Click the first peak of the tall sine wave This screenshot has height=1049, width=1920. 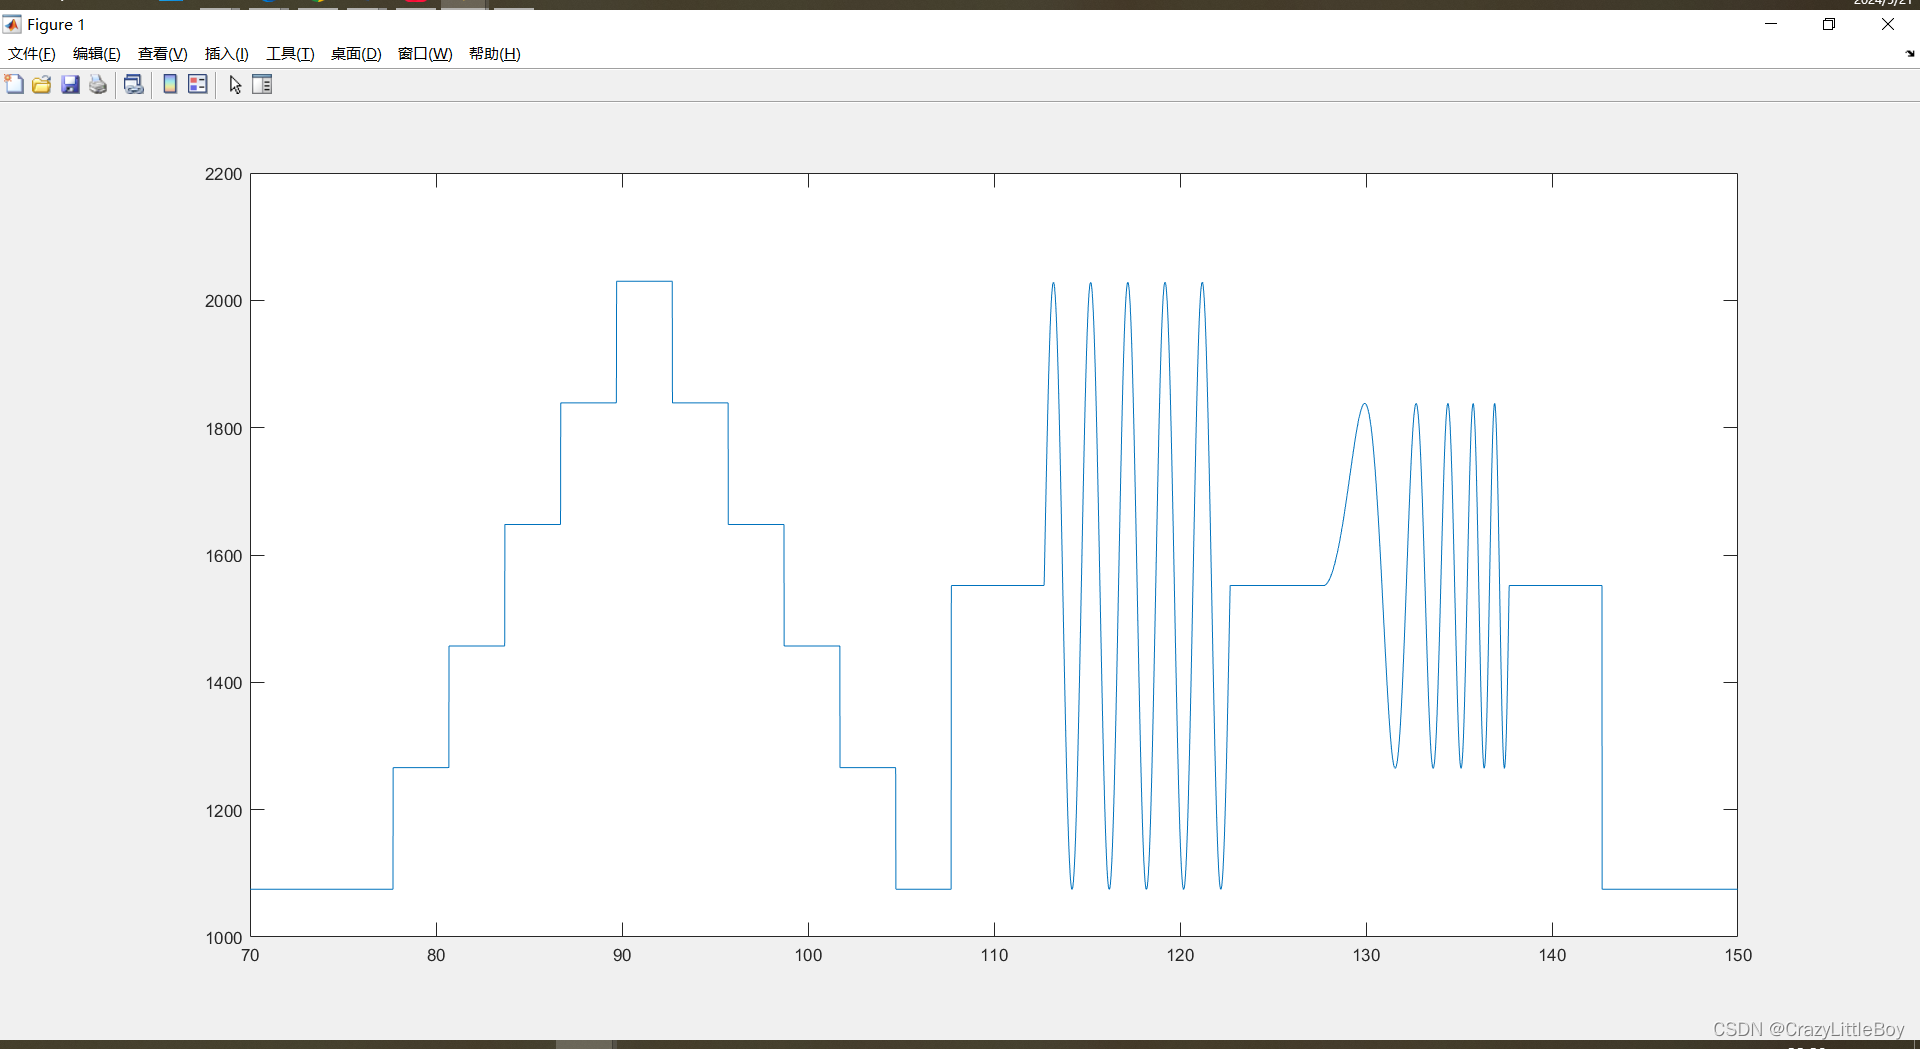[x=1053, y=284]
